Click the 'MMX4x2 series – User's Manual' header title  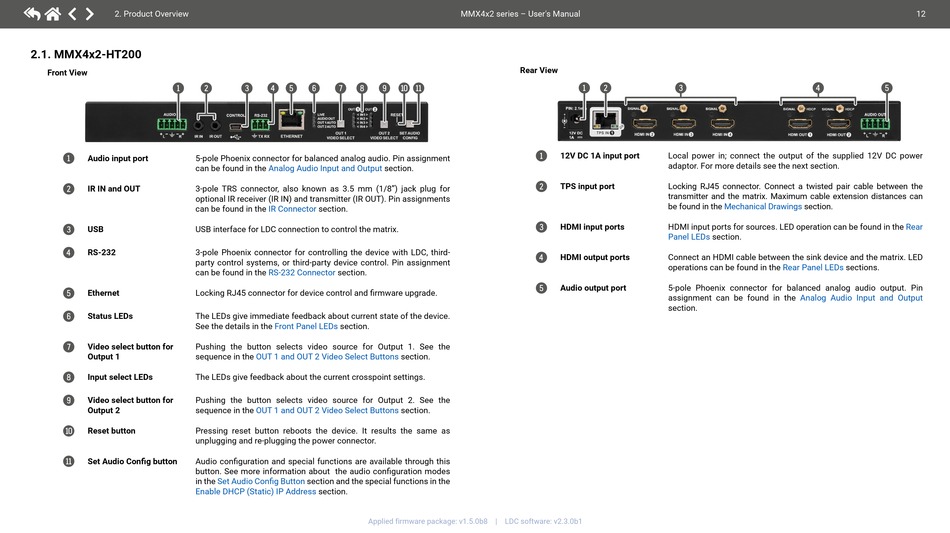click(520, 13)
